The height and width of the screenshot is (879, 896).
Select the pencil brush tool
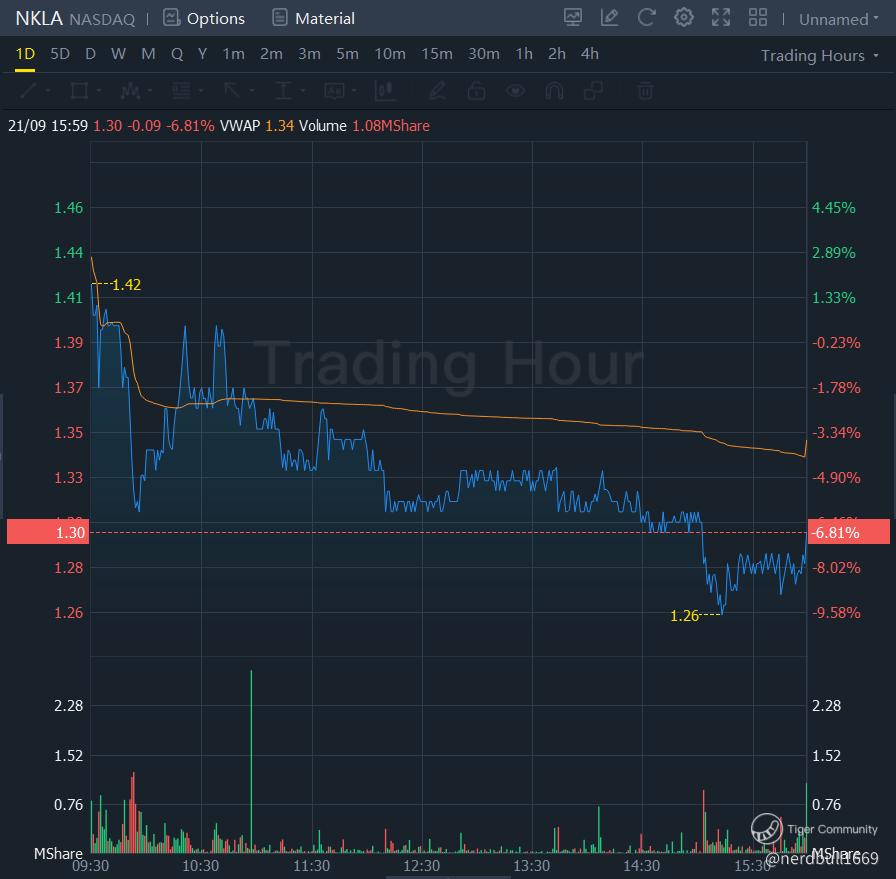click(x=437, y=90)
